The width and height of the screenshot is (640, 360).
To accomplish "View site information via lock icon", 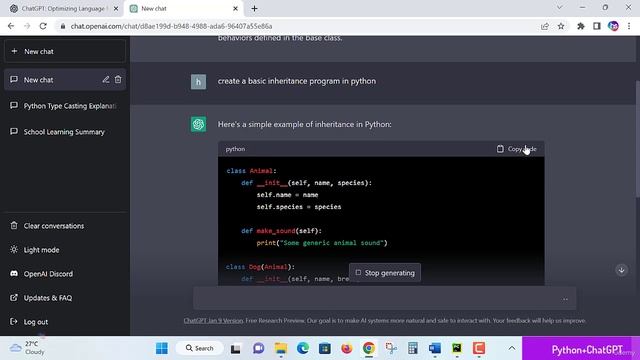I will (63, 26).
